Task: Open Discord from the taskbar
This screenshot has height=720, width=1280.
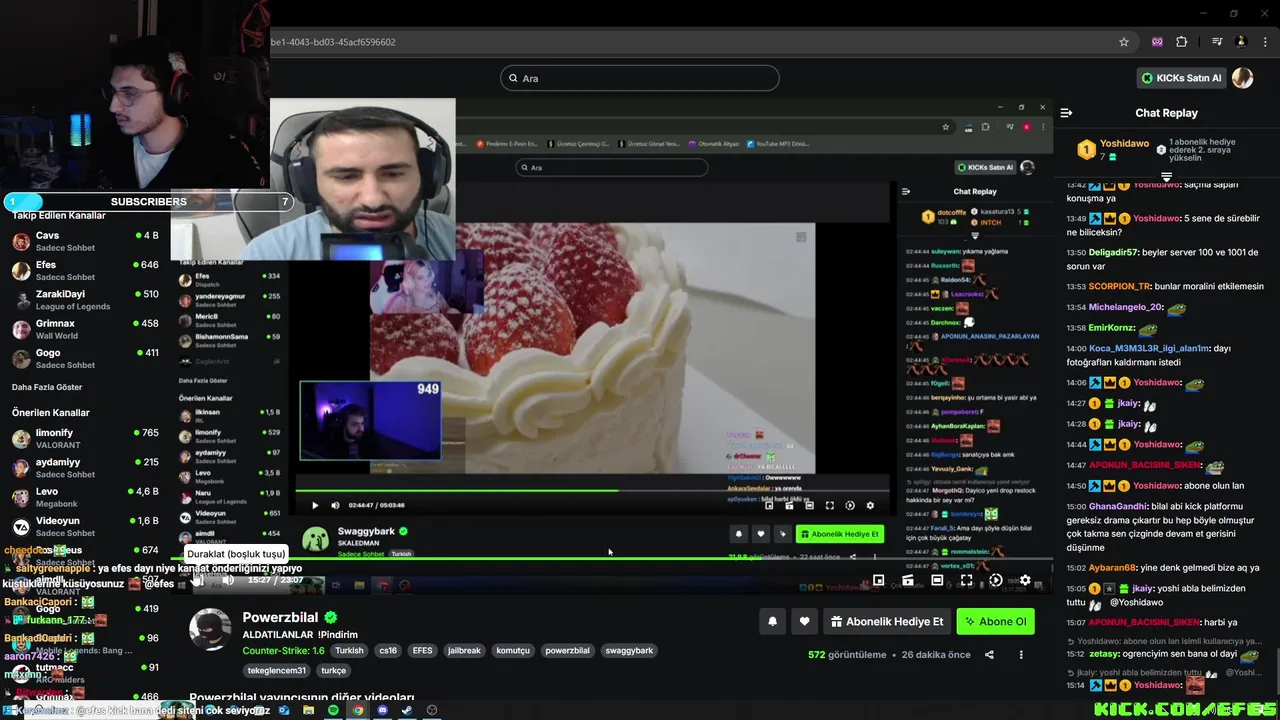Action: click(x=382, y=710)
